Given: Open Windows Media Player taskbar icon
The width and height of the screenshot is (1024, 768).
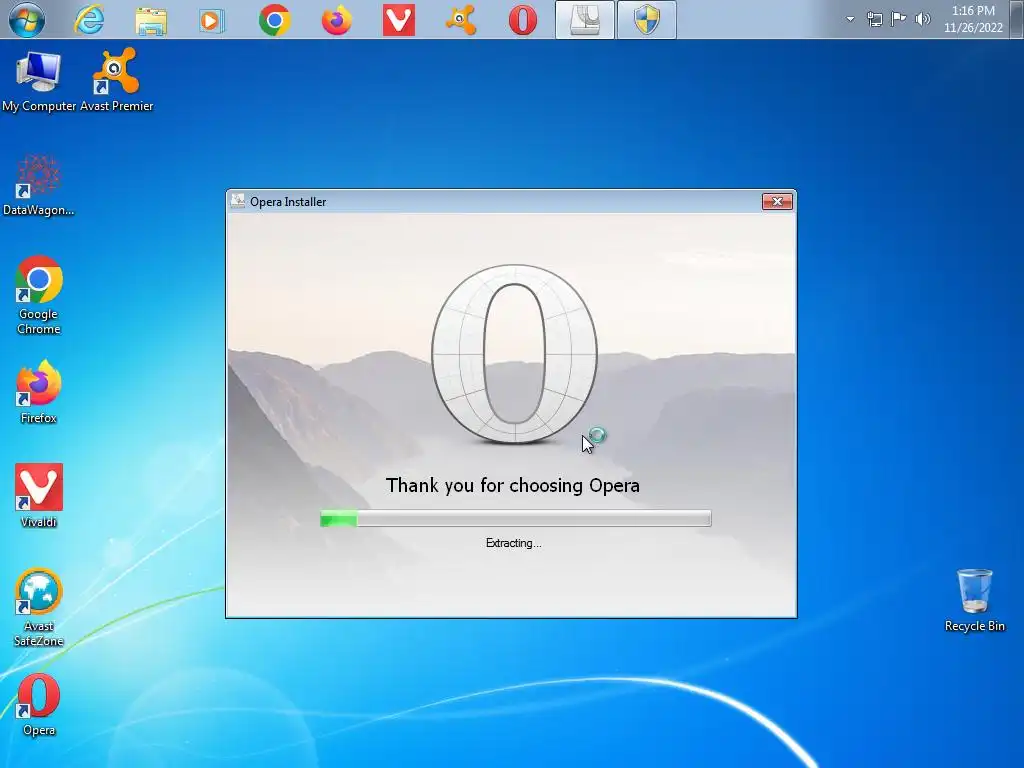Looking at the screenshot, I should 212,20.
